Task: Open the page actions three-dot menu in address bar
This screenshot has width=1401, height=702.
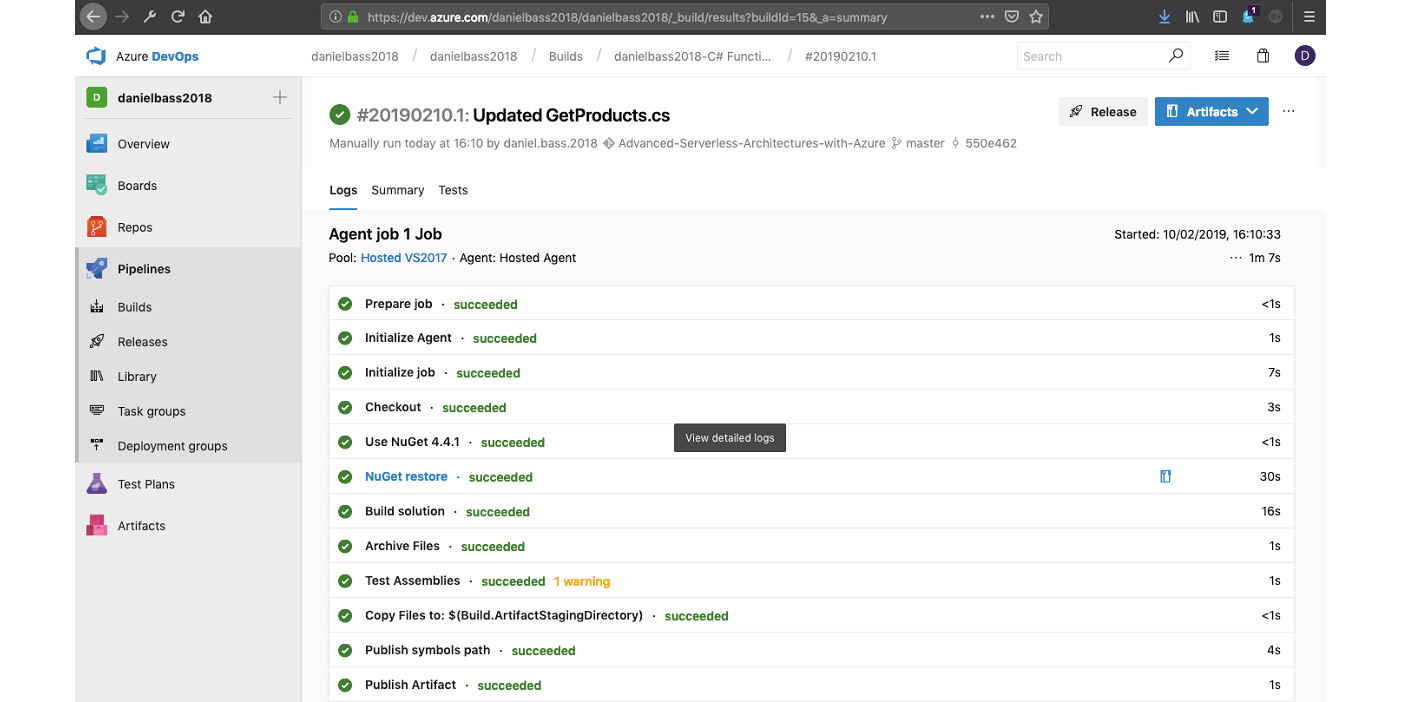Action: click(x=987, y=17)
